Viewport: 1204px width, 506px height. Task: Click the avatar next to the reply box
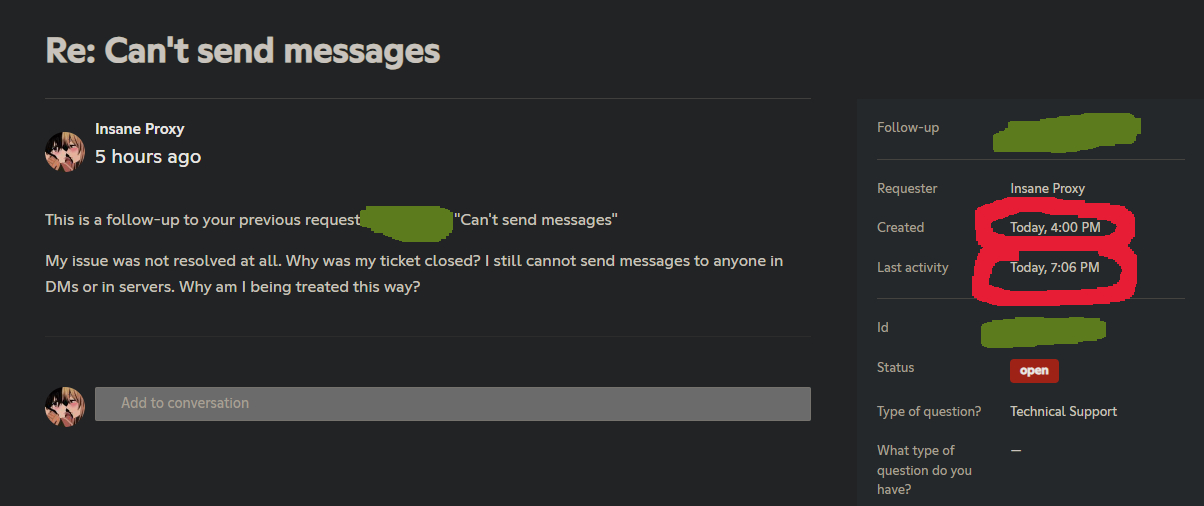[x=65, y=405]
